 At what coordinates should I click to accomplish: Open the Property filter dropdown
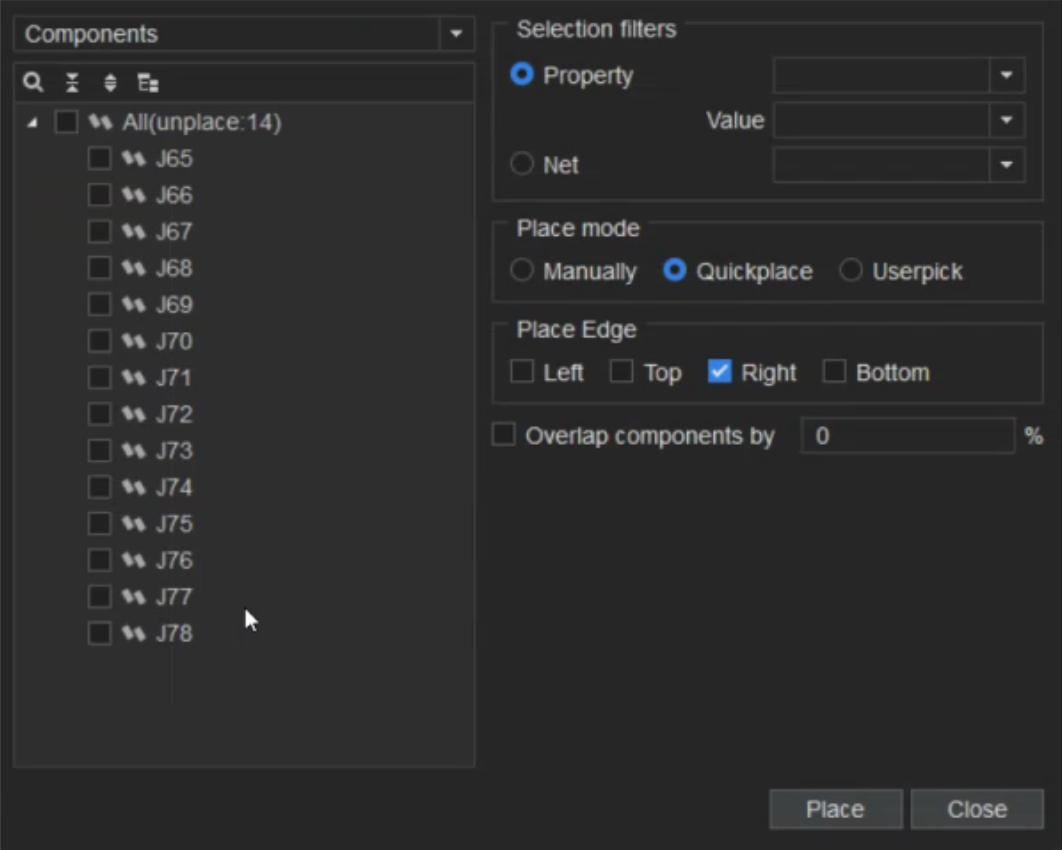pyautogui.click(x=1006, y=76)
